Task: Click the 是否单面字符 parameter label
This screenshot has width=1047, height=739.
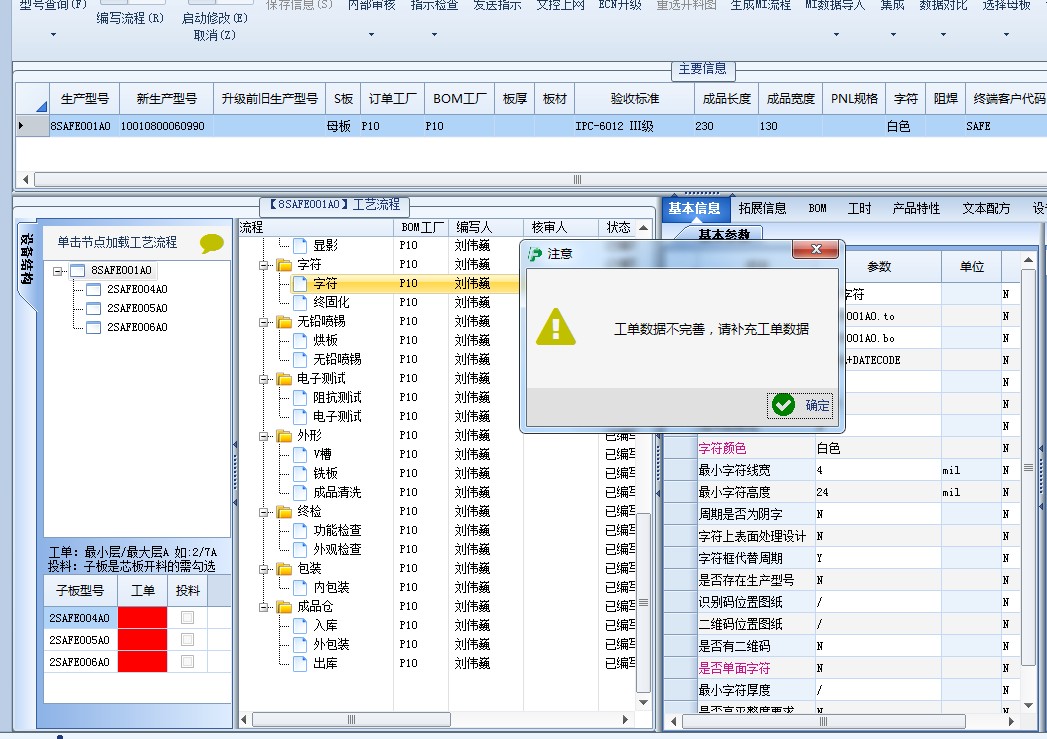Action: [x=735, y=668]
